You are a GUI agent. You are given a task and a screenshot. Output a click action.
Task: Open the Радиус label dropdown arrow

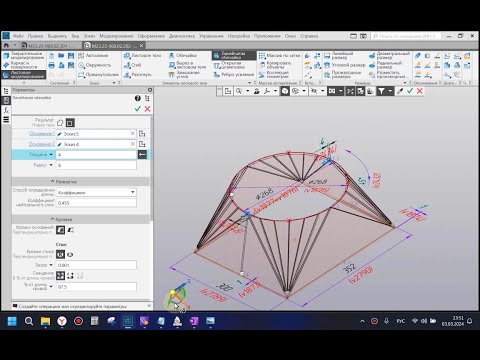pyautogui.click(x=51, y=165)
